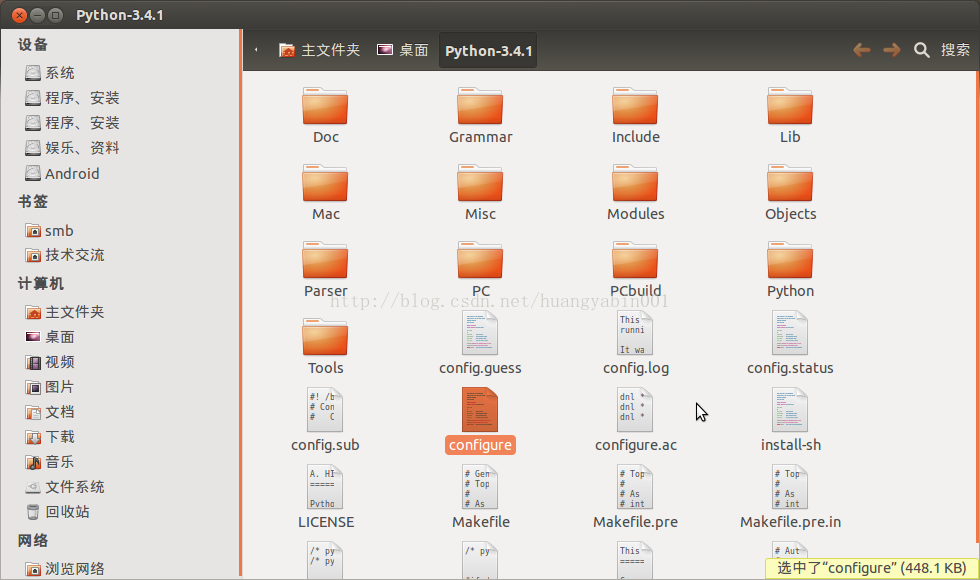
Task: Open 图片 folder in the sidebar
Action: click(50, 387)
